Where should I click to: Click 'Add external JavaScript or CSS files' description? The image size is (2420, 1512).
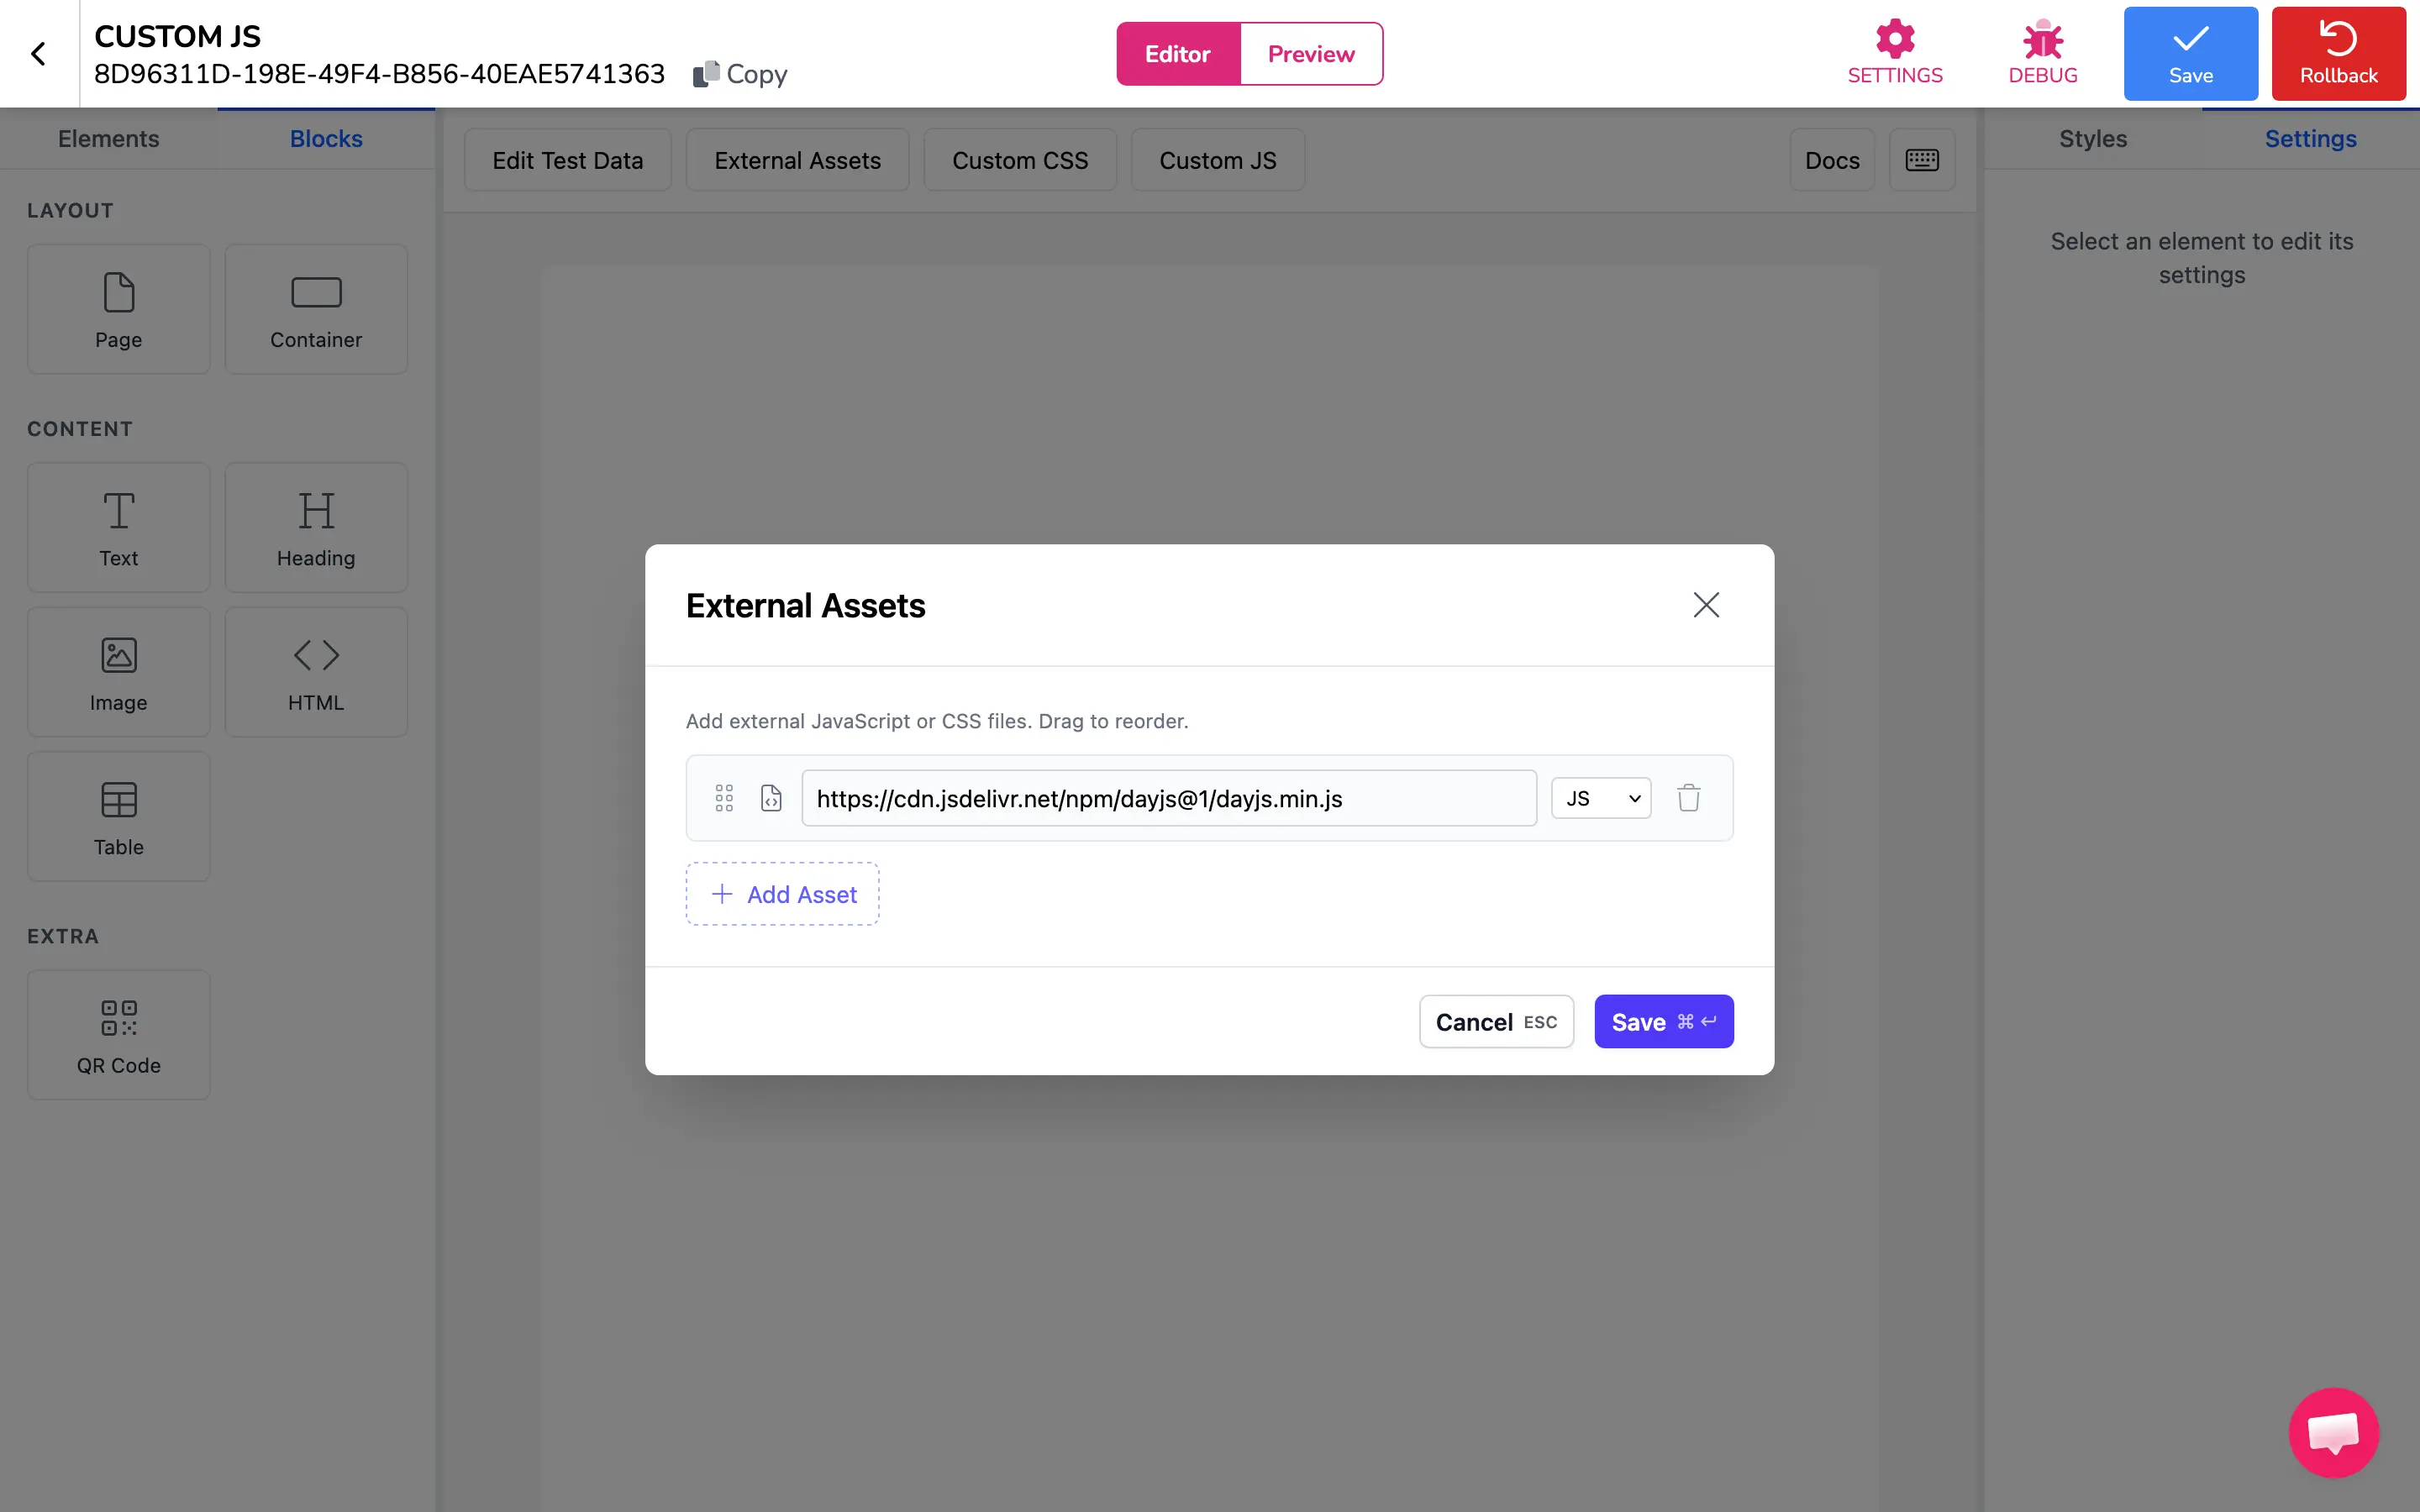(937, 721)
